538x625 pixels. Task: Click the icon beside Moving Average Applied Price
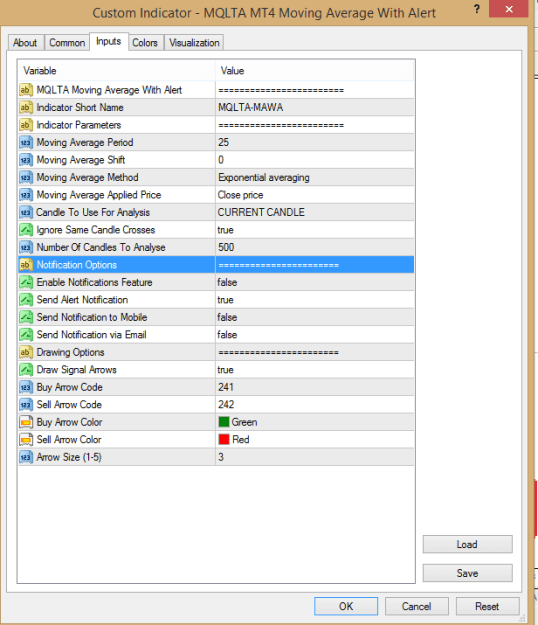pyautogui.click(x=26, y=195)
